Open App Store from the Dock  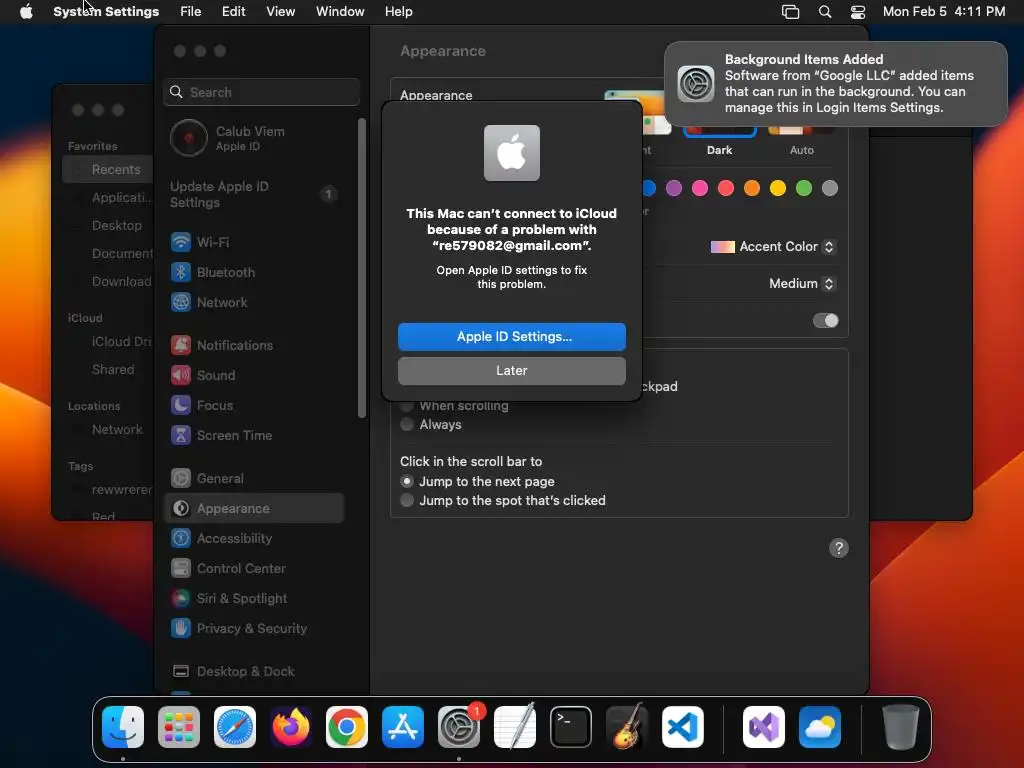403,727
